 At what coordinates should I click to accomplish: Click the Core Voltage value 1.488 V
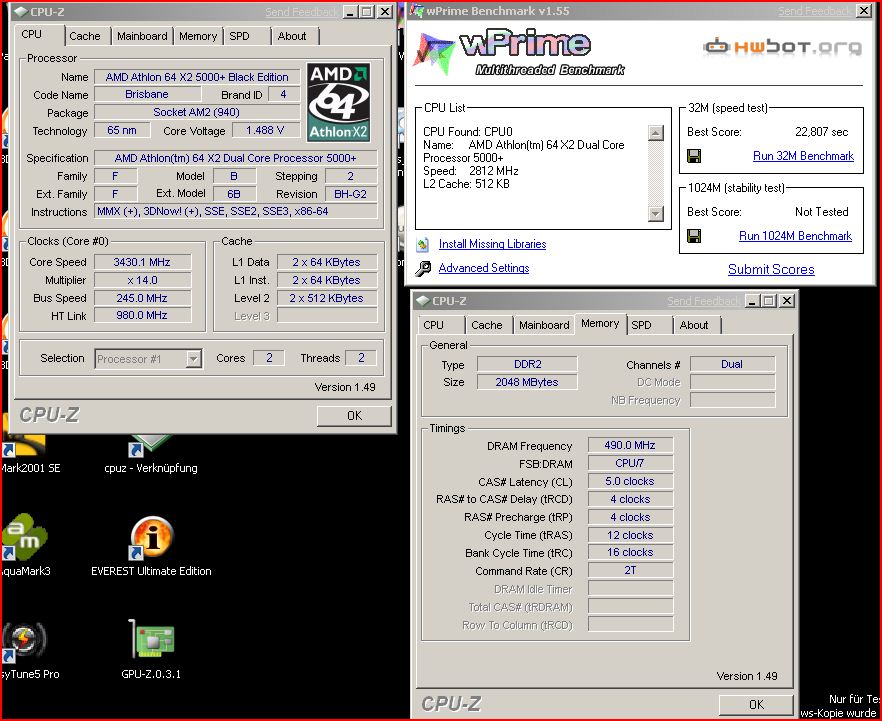(x=265, y=130)
